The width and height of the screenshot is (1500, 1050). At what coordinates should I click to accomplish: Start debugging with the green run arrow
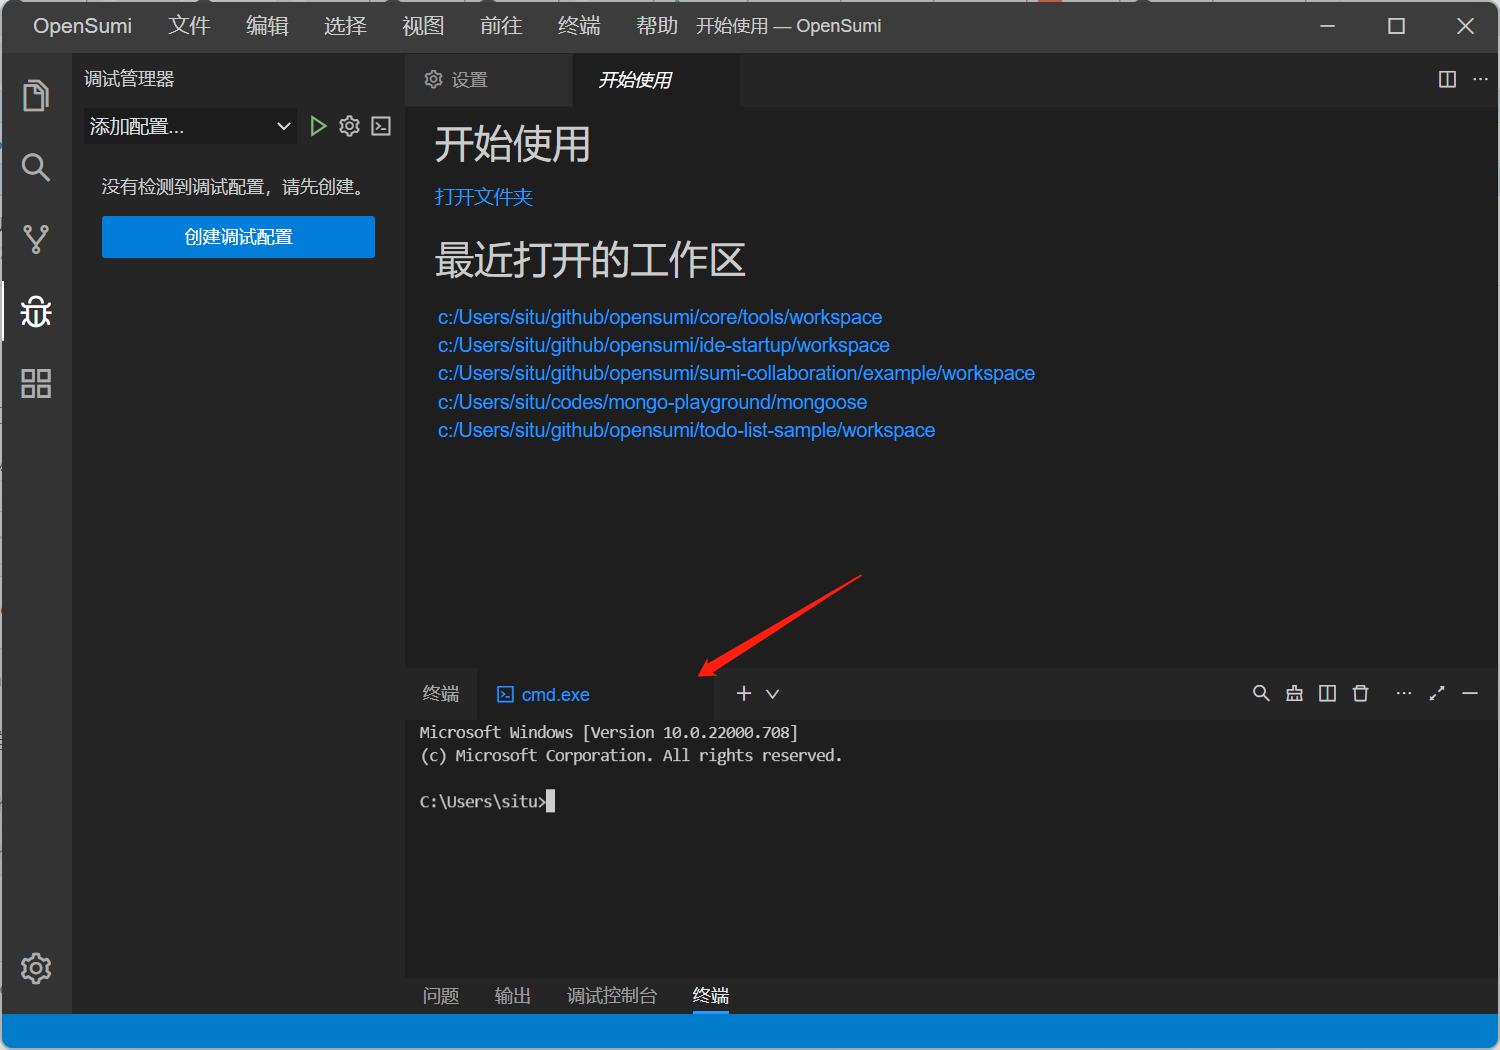coord(318,126)
